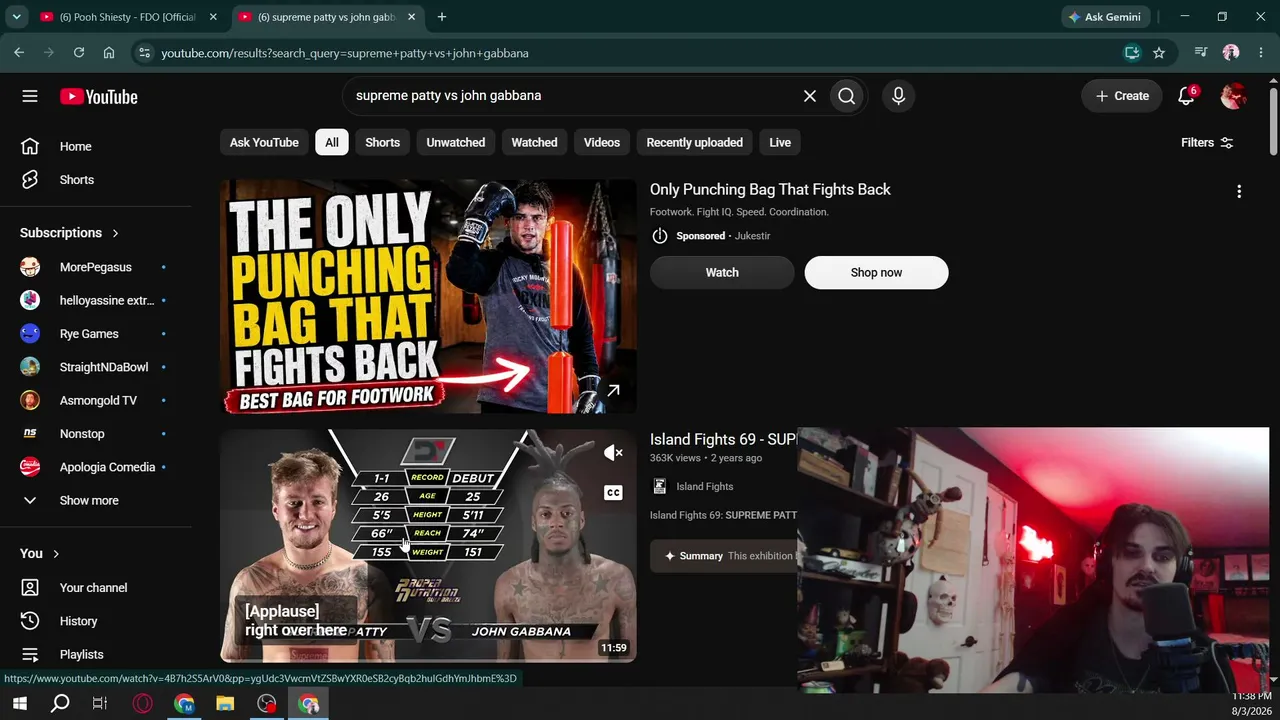Click the ad's Watch button
Screen dimensions: 1280x720
pyautogui.click(x=722, y=273)
